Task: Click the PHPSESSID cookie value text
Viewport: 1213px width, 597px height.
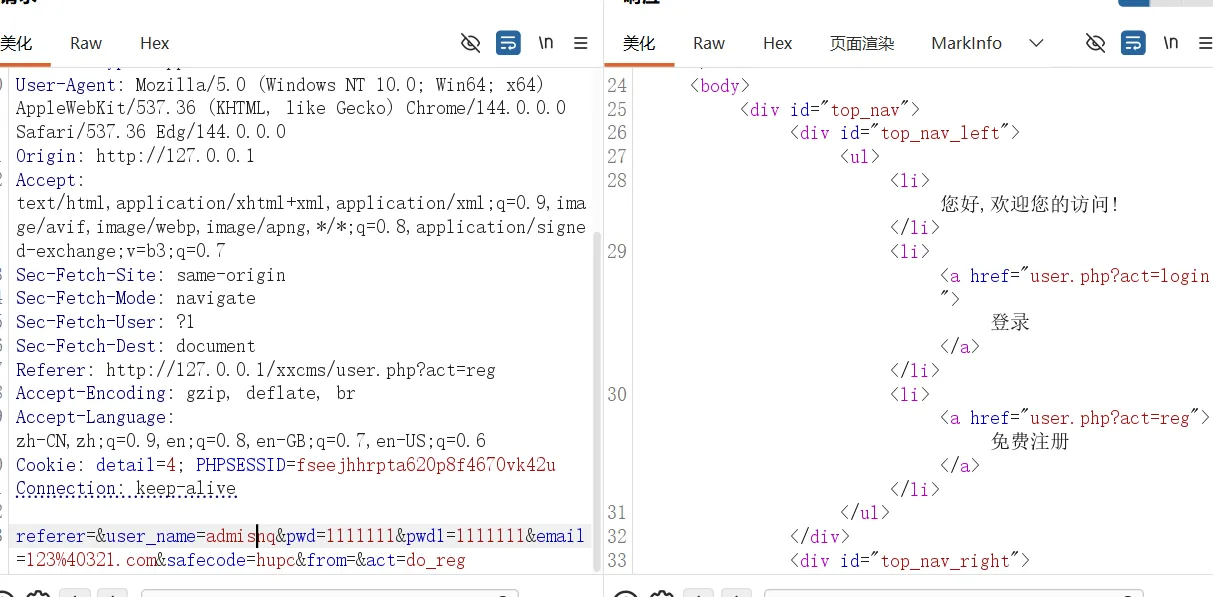Action: [x=426, y=465]
